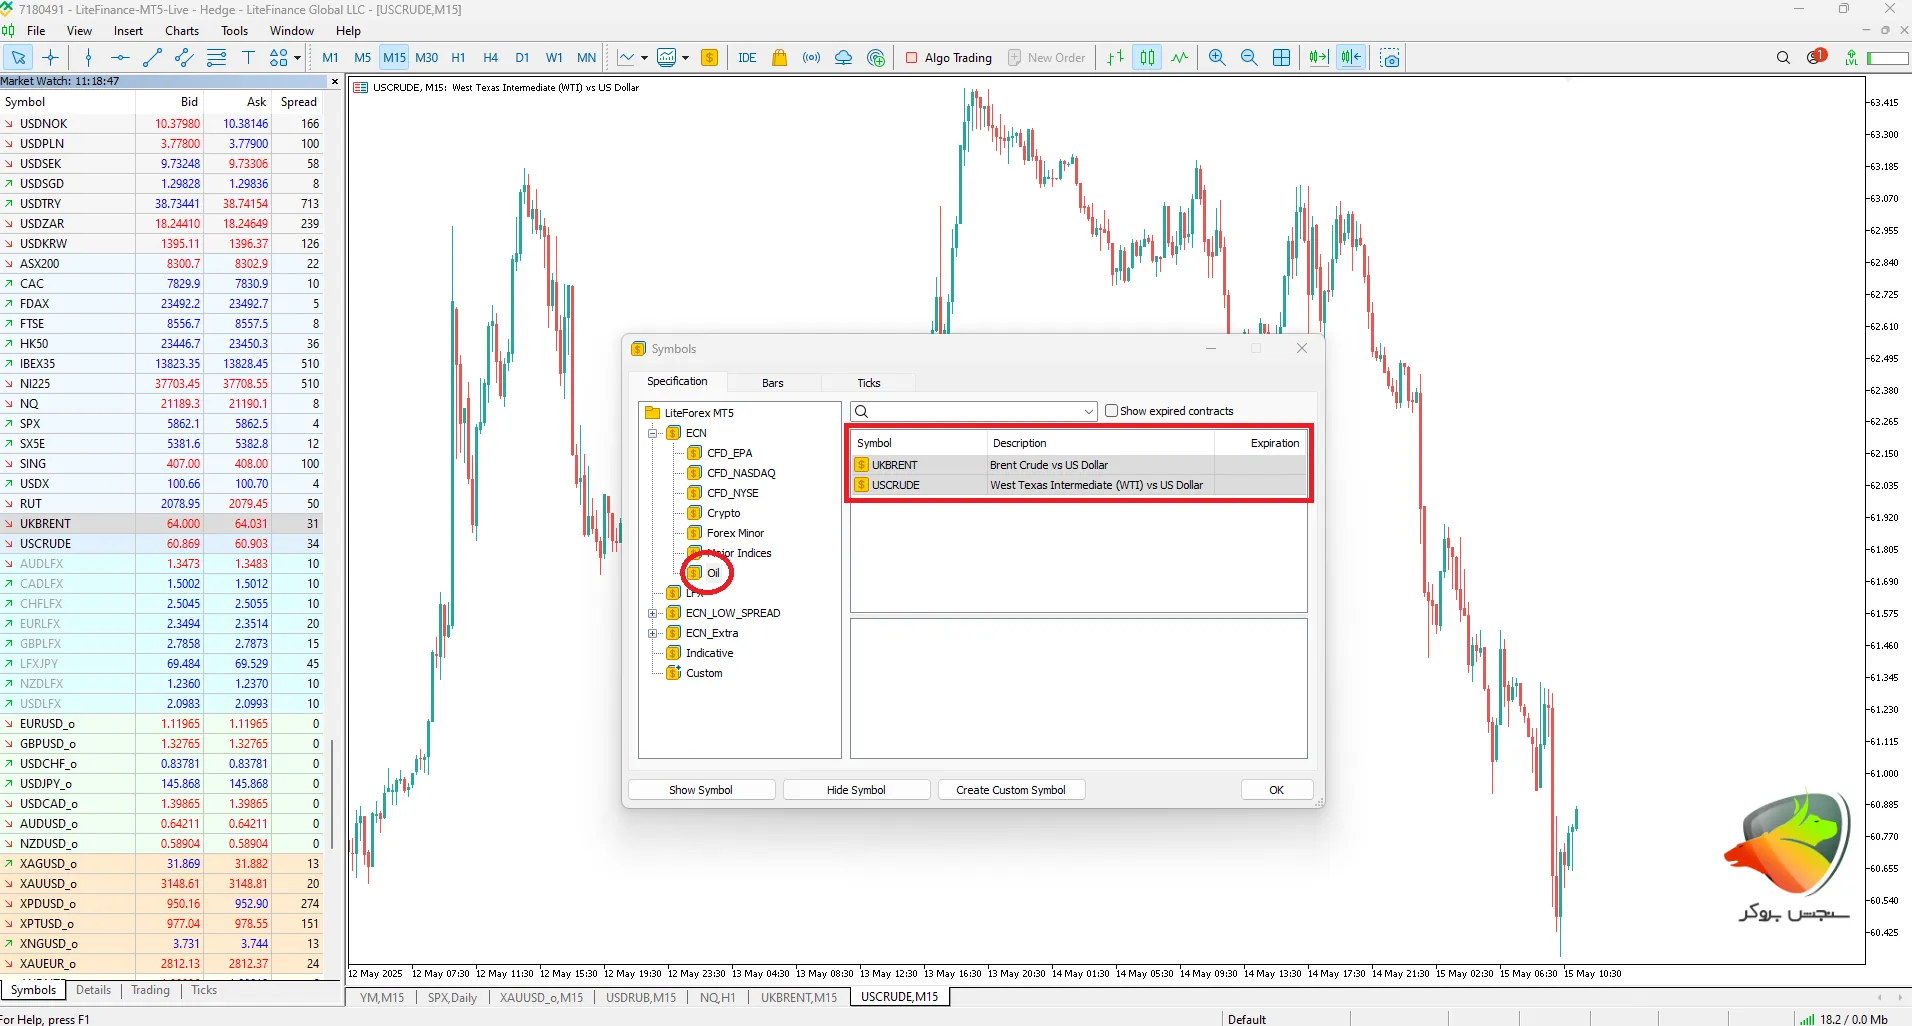Switch to the Bars tab
The height and width of the screenshot is (1026, 1912).
773,383
